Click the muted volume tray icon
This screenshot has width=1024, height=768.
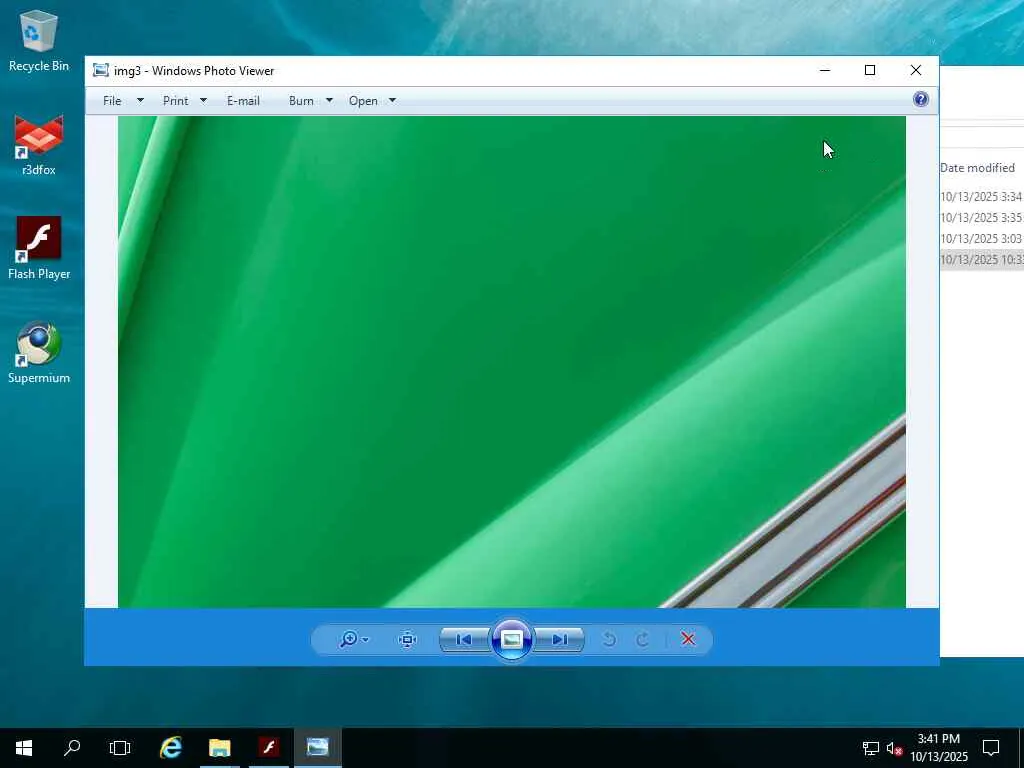pos(894,748)
